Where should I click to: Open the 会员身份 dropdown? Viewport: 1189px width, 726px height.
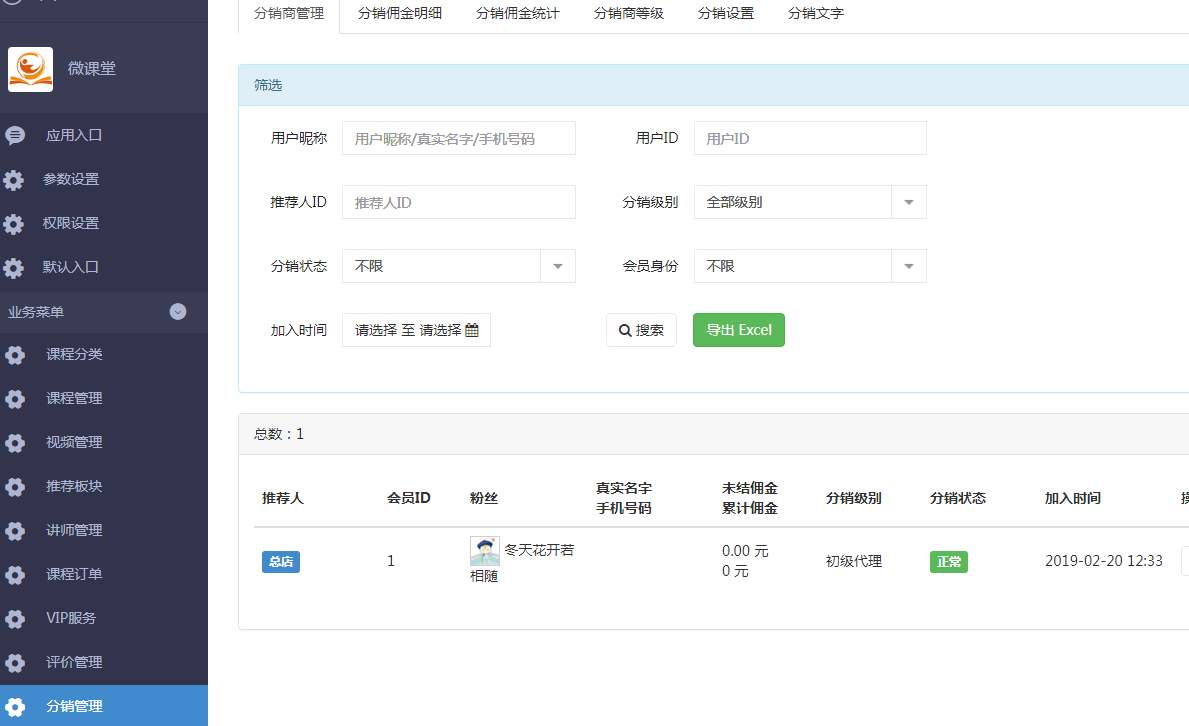[x=809, y=266]
